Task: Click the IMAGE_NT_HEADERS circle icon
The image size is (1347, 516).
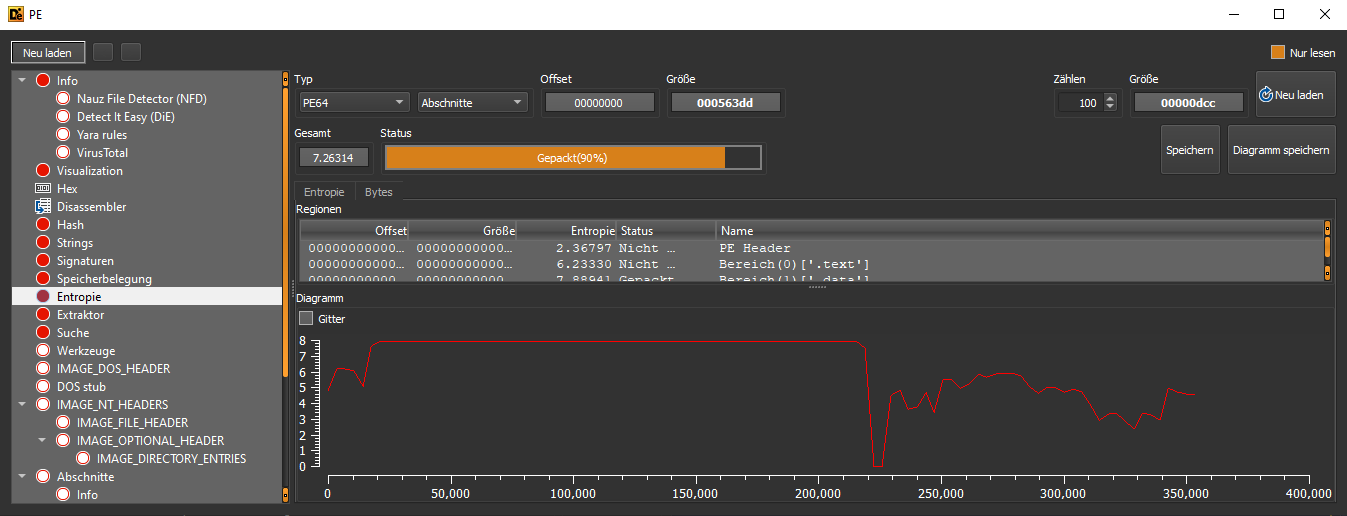Action: [43, 405]
